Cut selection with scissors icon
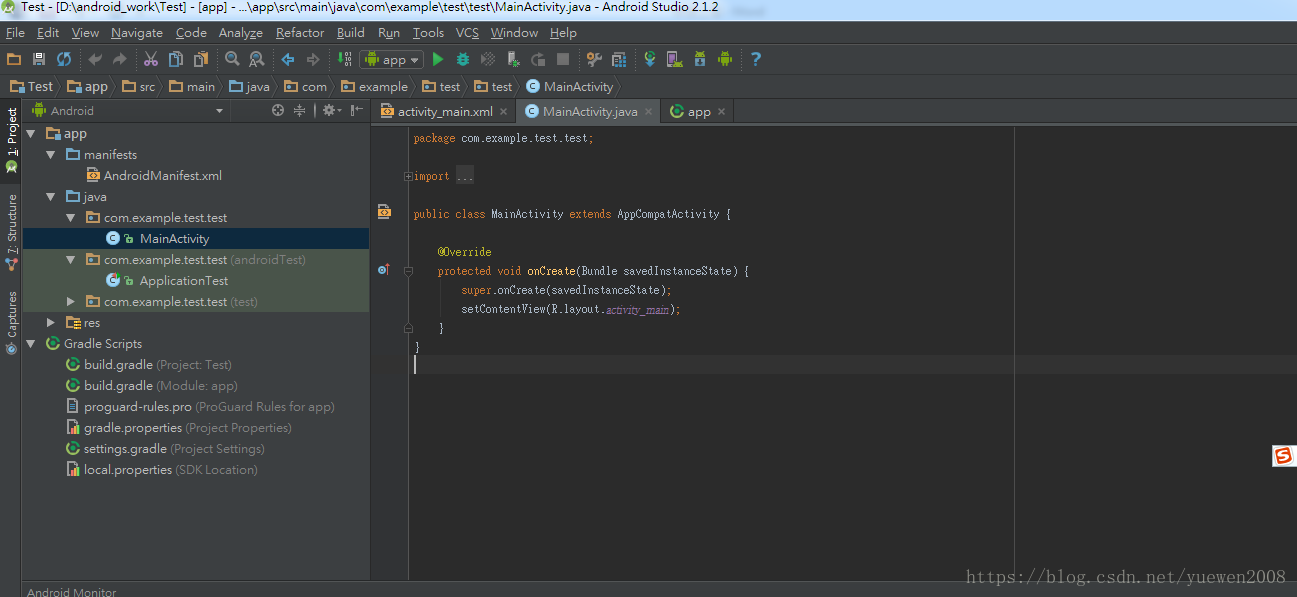This screenshot has width=1297, height=597. pyautogui.click(x=151, y=60)
